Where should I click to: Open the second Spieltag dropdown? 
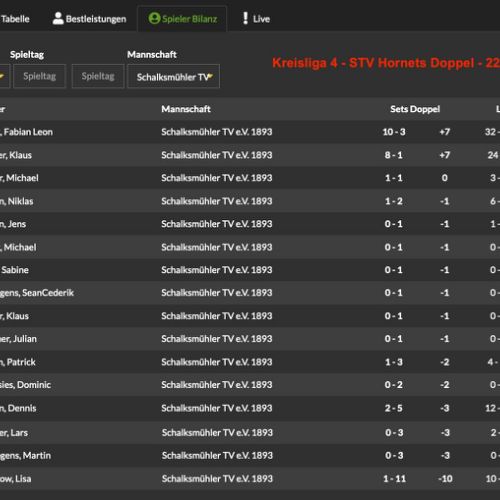click(98, 76)
